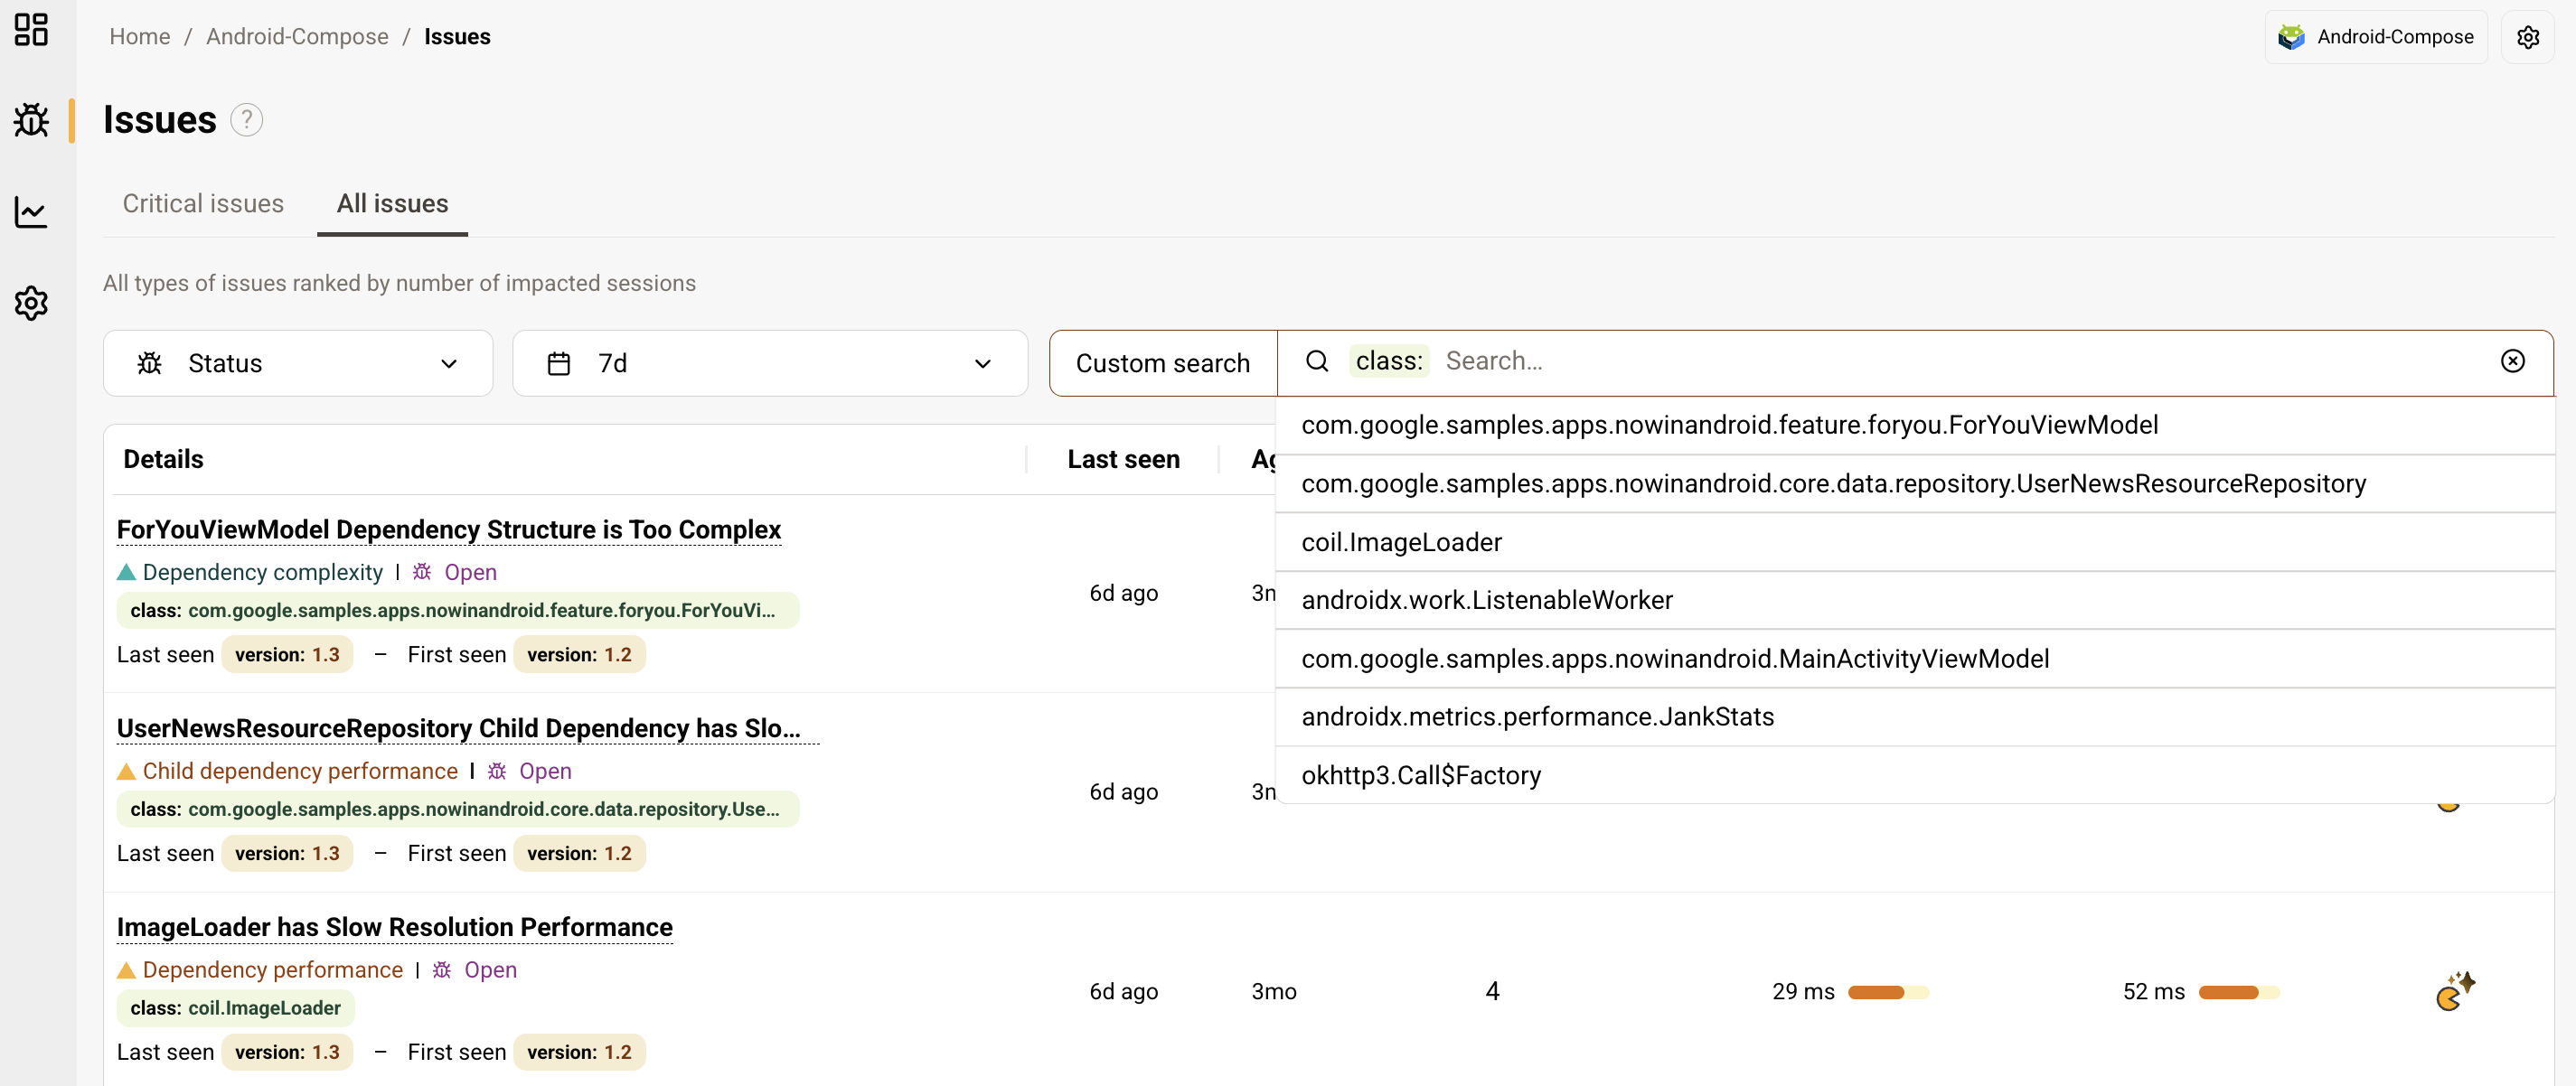Select the All issues tab
This screenshot has height=1086, width=2576.
tap(392, 203)
